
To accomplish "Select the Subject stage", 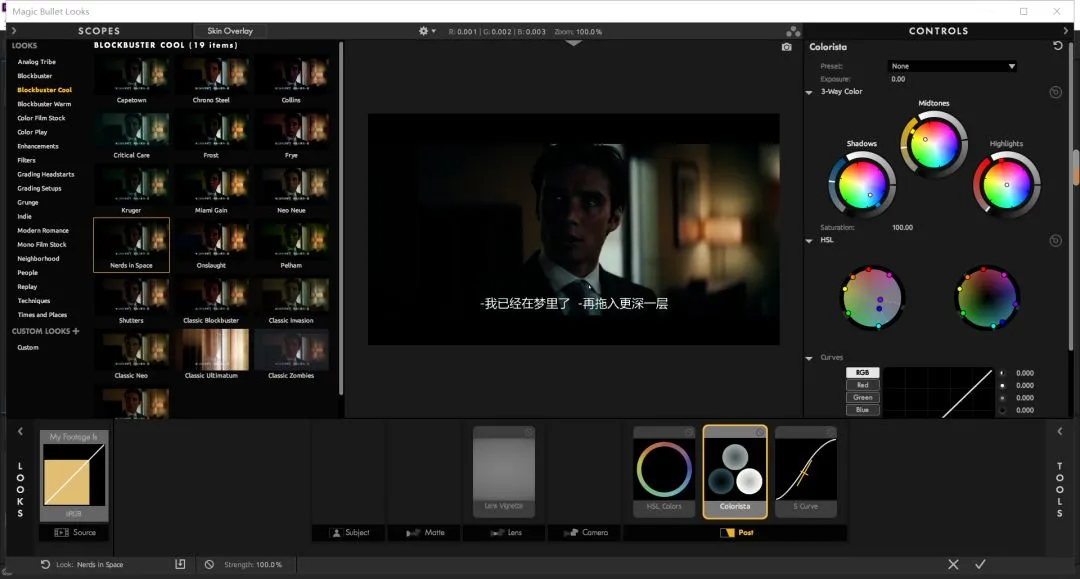I will tap(350, 532).
